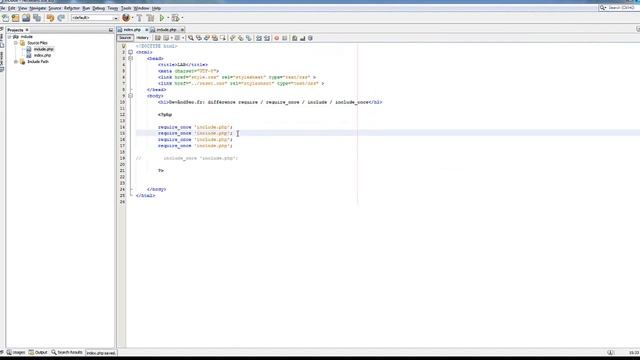
Task: Click Shift Line Left icon
Action: point(259,38)
